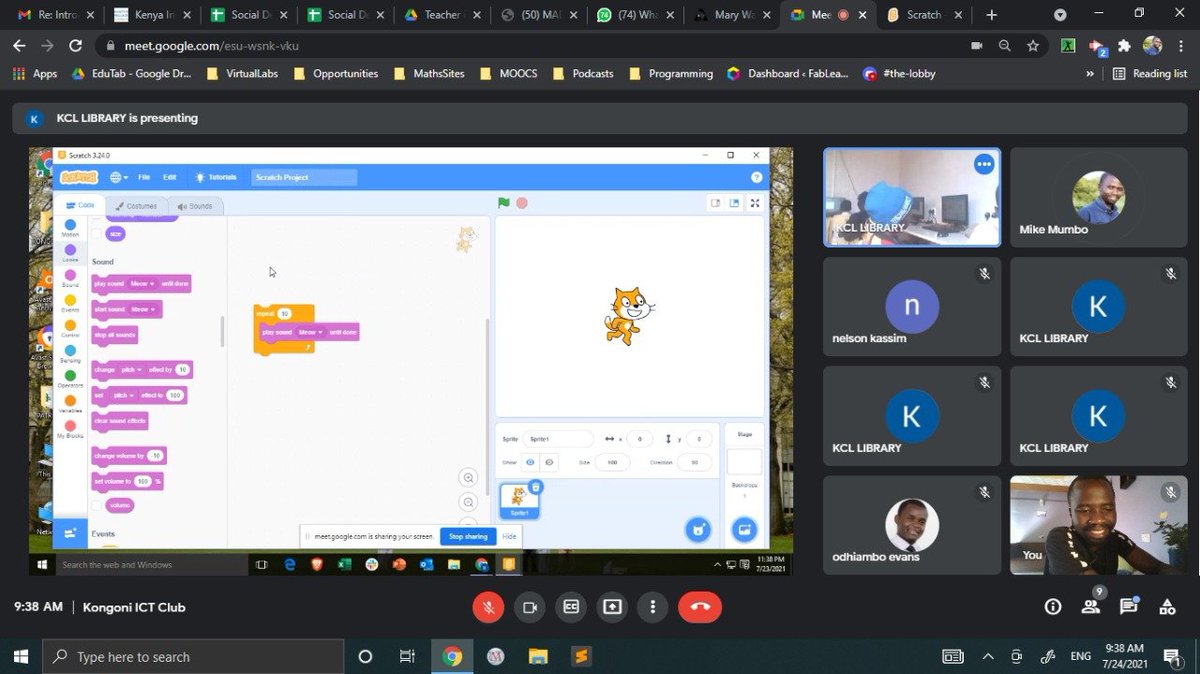Select the odhiambo evans participant tile
This screenshot has height=674, width=1200.
coord(911,525)
